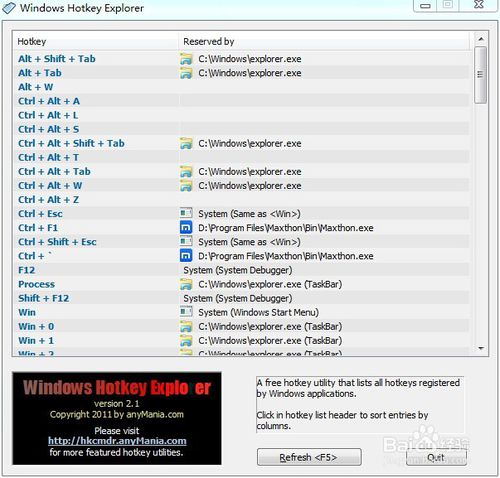Click System icon in Ctrl + Shift + Esc row
Image resolution: width=500 pixels, height=478 pixels.
click(x=186, y=242)
